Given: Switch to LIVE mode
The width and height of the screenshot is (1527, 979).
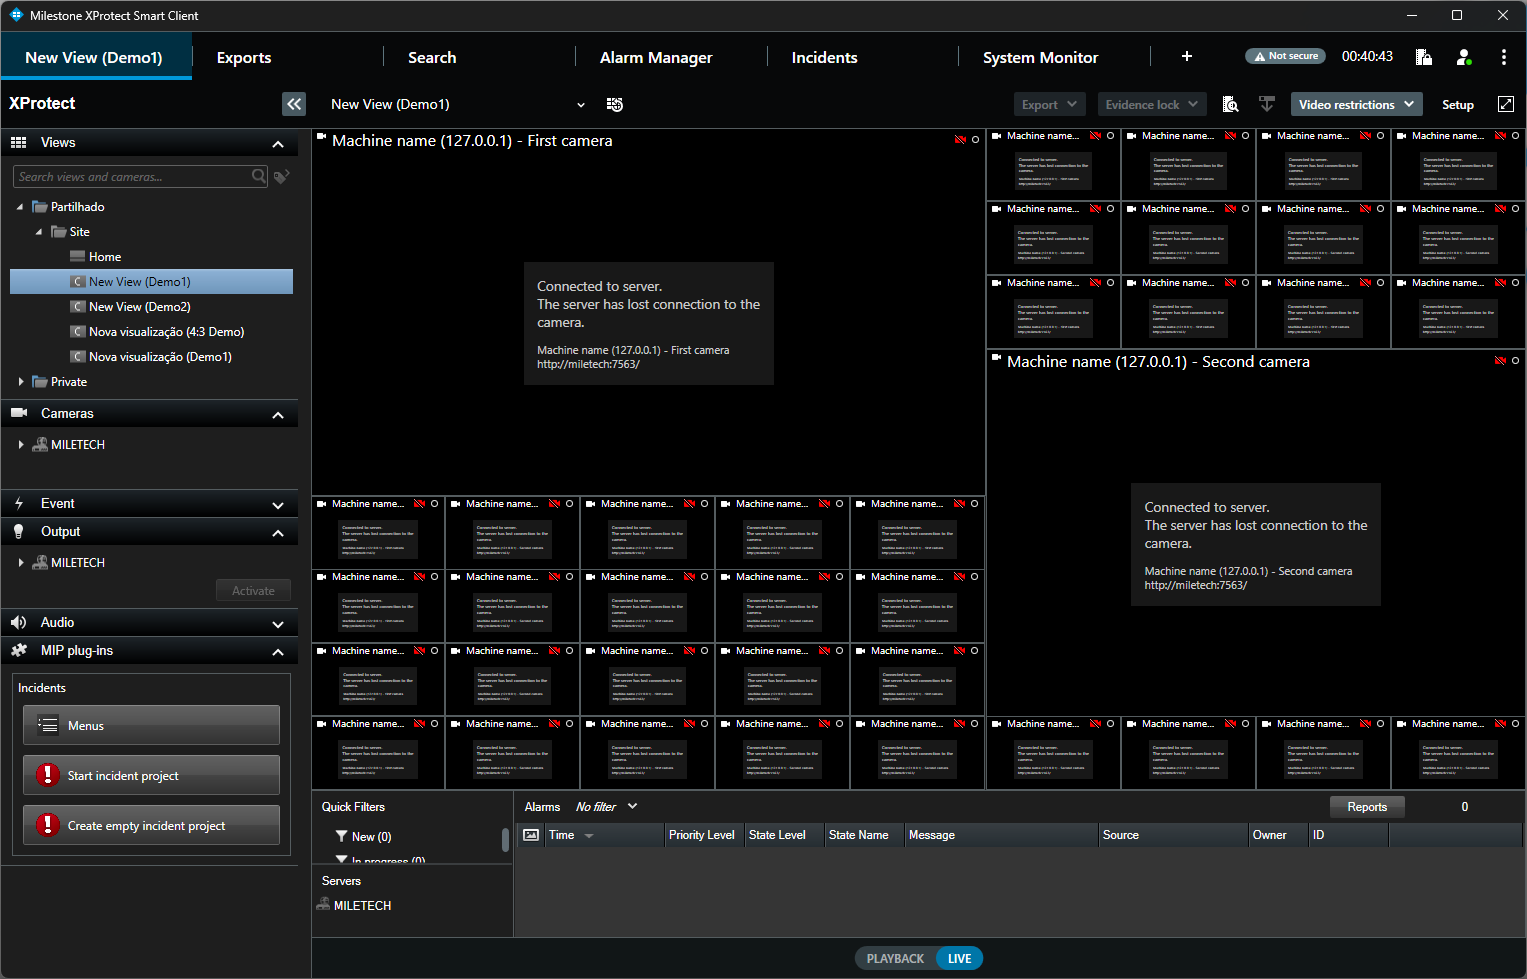Looking at the screenshot, I should click(x=960, y=958).
